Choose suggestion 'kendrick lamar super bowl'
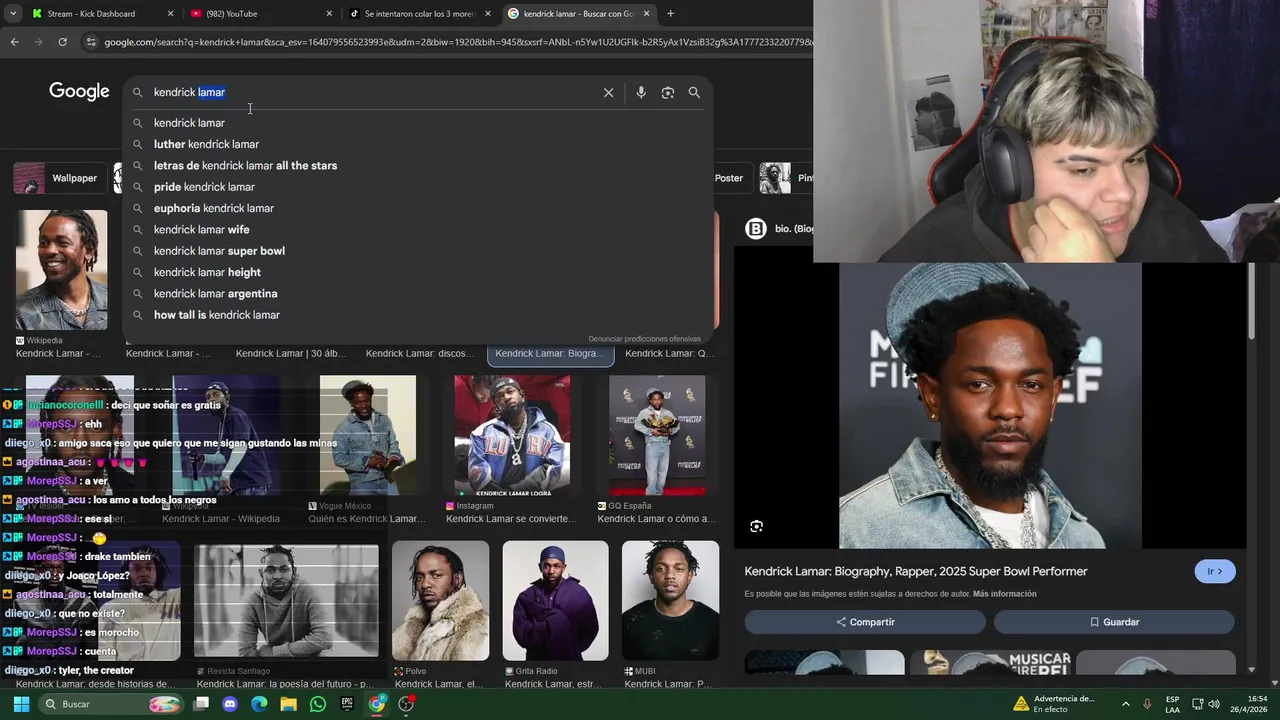This screenshot has width=1280, height=720. (417, 251)
